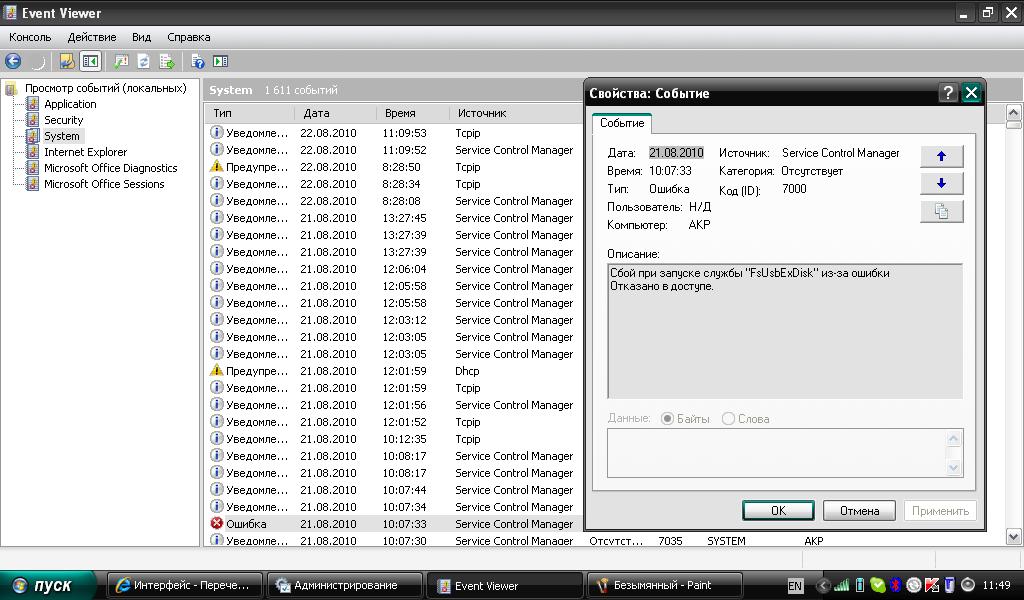
Task: Click scroll down arrow of event list scrollbar
Action: [x=1013, y=537]
